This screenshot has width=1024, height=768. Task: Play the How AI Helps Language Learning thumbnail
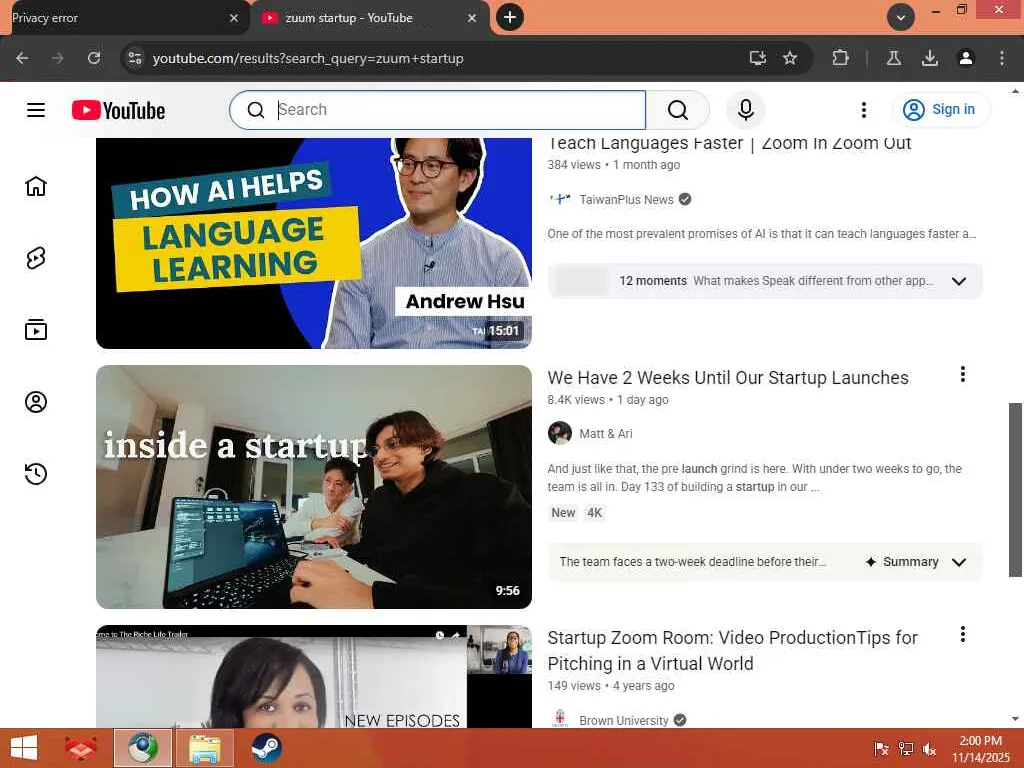tap(313, 243)
